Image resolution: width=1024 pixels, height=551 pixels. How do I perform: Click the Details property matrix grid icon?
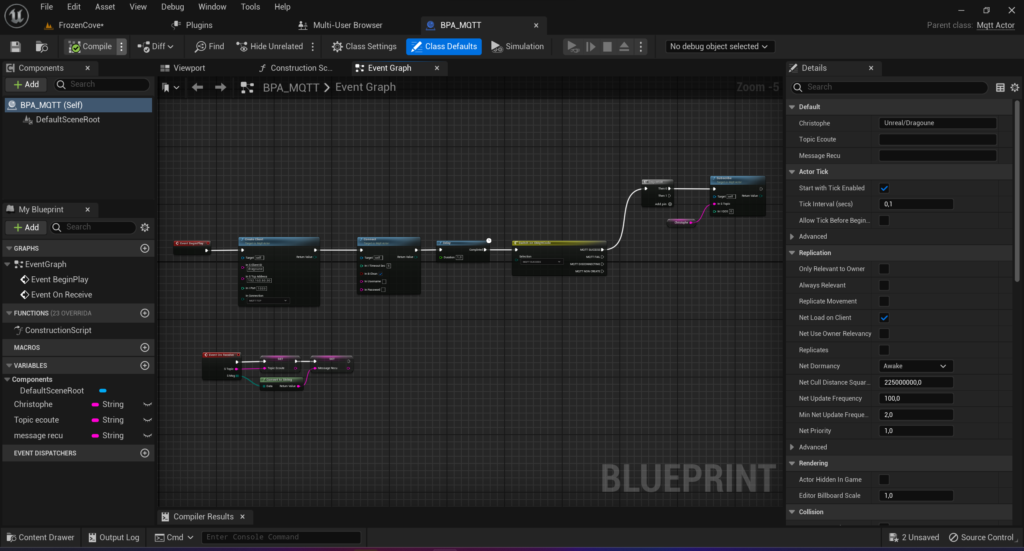(1000, 87)
